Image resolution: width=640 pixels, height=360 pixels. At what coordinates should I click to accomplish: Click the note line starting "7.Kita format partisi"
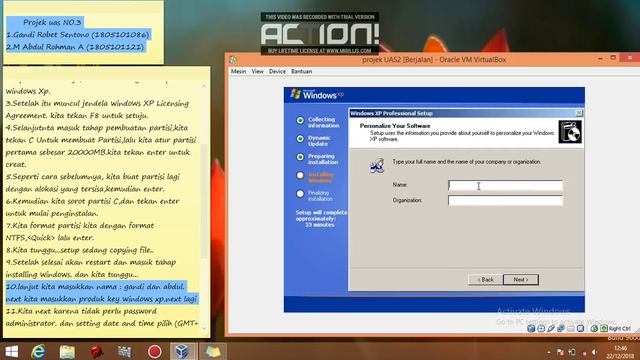[80, 225]
